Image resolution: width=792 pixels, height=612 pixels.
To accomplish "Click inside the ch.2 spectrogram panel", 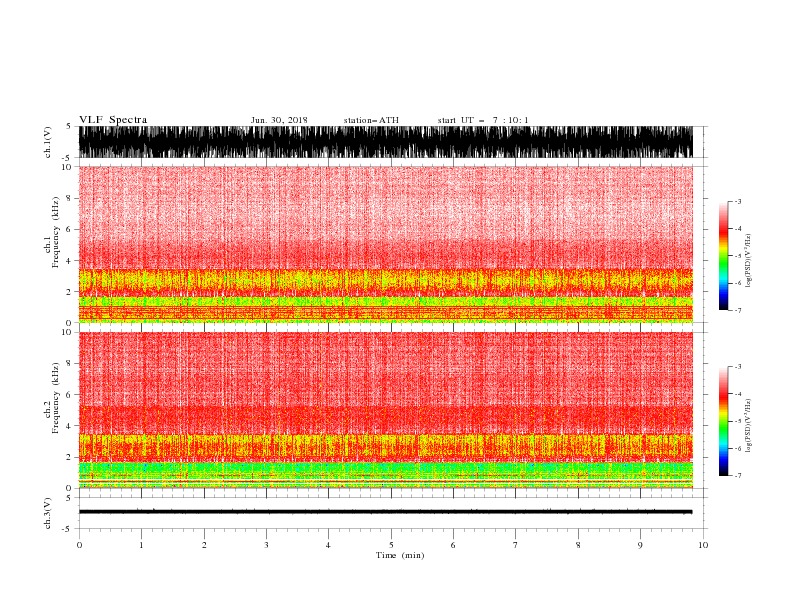I will point(386,410).
